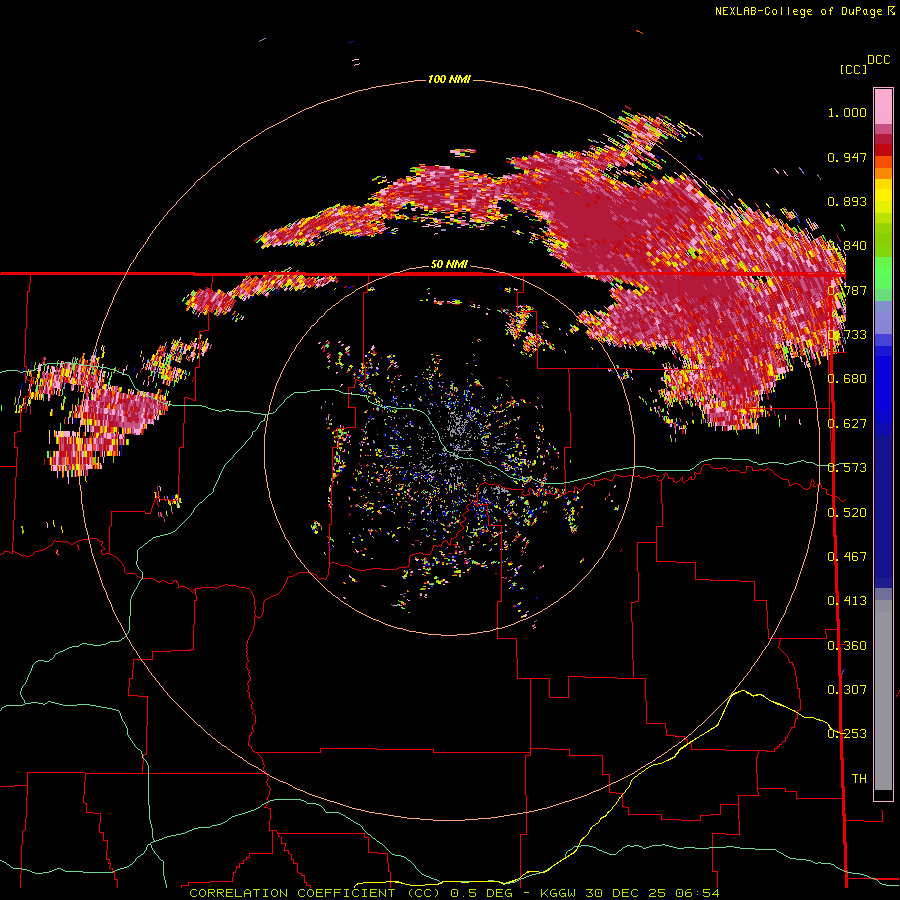The image size is (900, 900).
Task: Click the 30 DEC 25 date text
Action: tap(625, 893)
